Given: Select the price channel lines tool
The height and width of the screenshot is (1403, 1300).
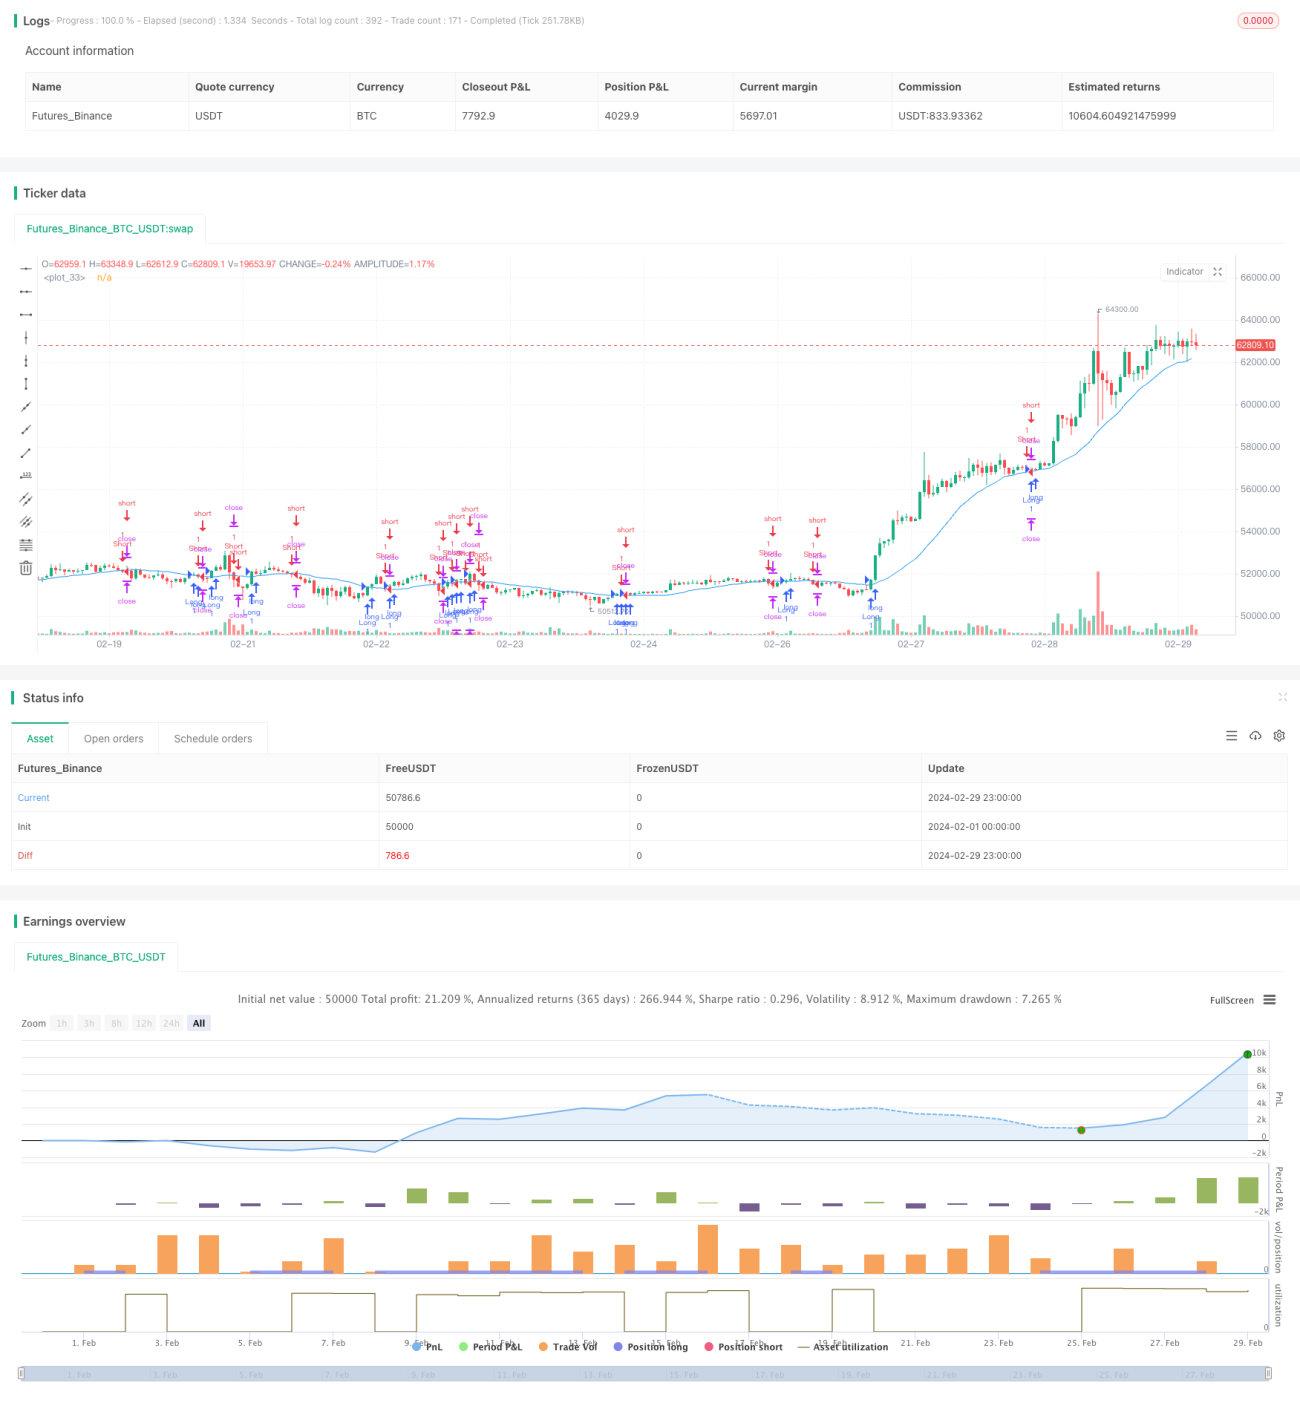Looking at the screenshot, I should click(x=26, y=499).
